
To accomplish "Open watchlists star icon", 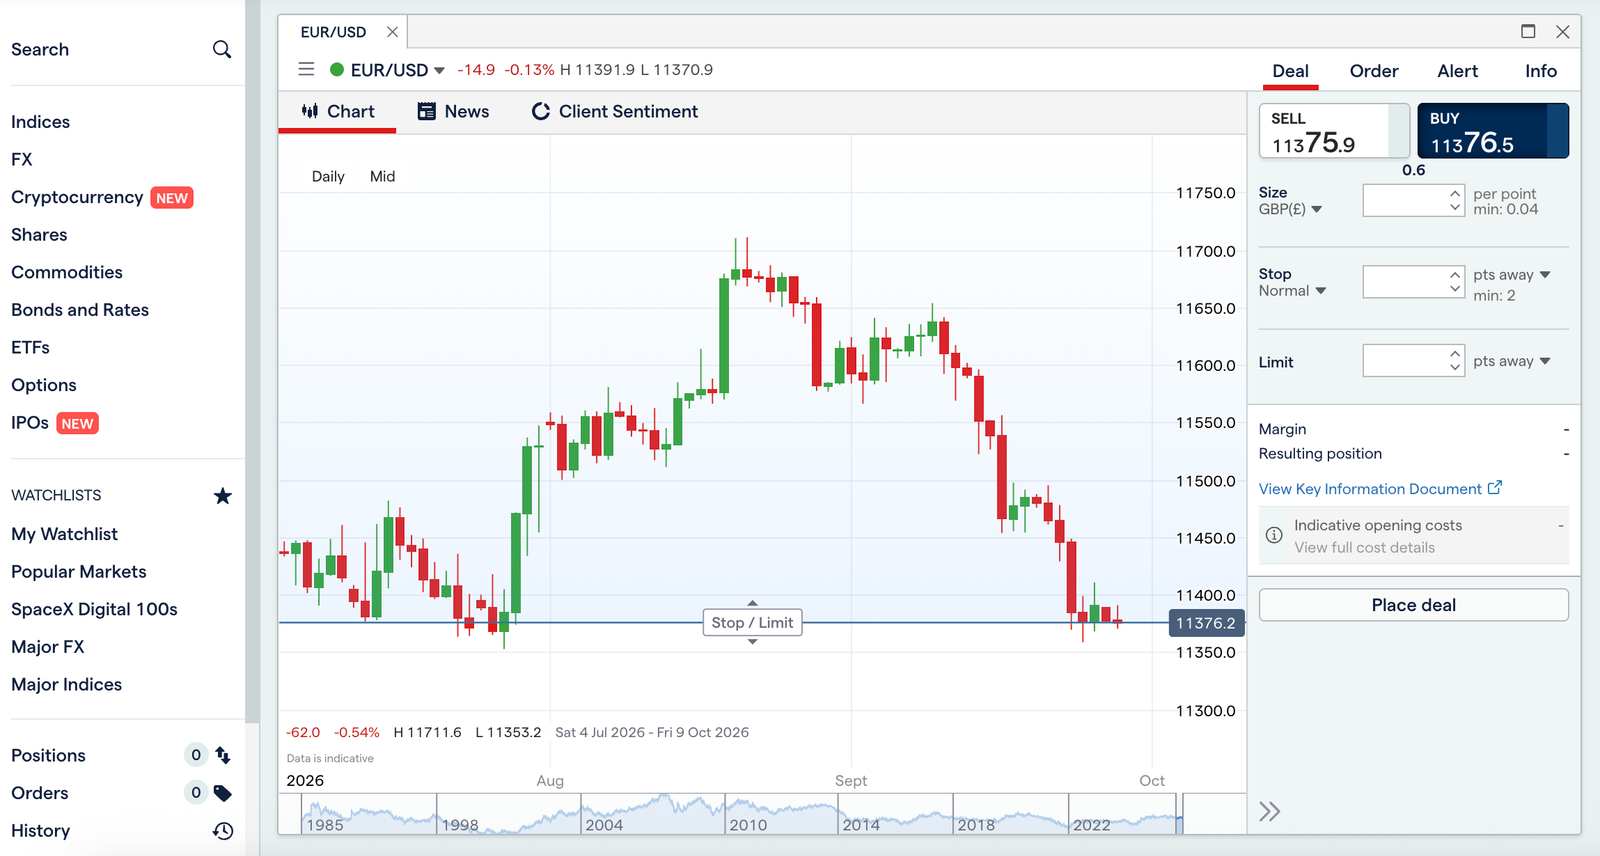I will point(223,495).
